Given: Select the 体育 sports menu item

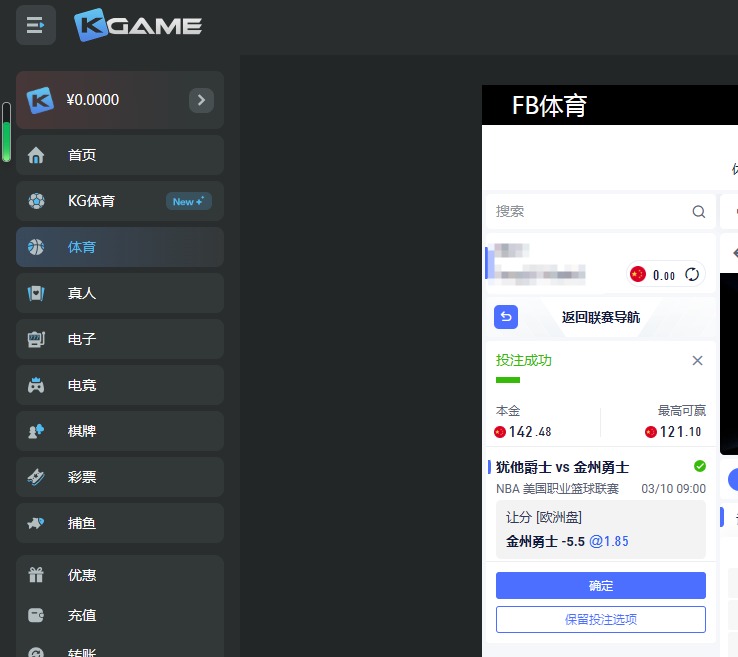Looking at the screenshot, I should click(x=120, y=247).
